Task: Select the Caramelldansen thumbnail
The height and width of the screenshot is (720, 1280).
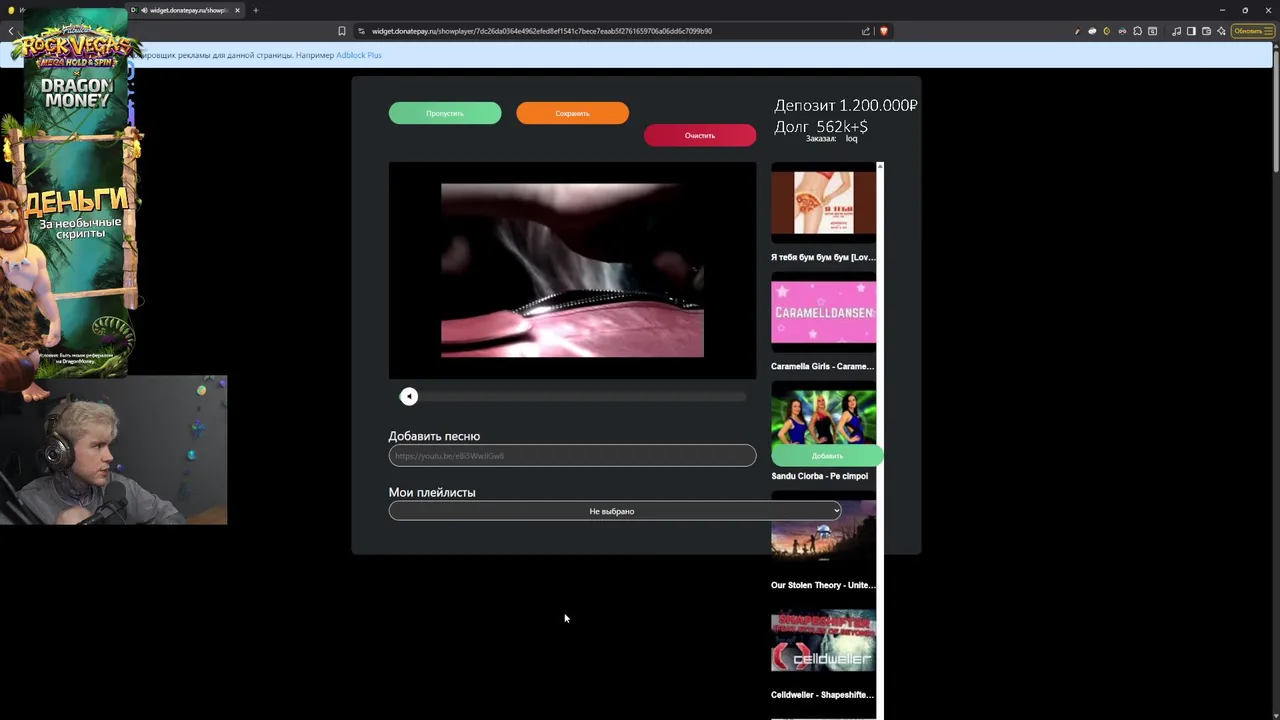Action: [x=823, y=312]
